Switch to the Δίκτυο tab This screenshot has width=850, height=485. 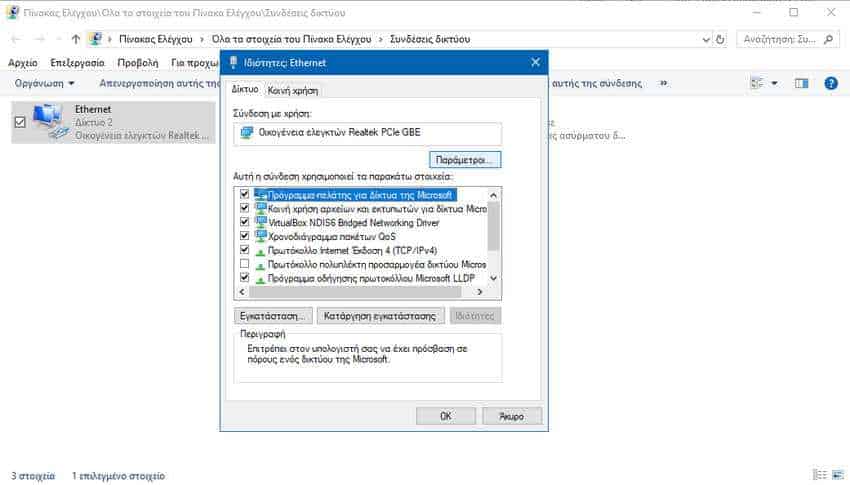tap(245, 89)
